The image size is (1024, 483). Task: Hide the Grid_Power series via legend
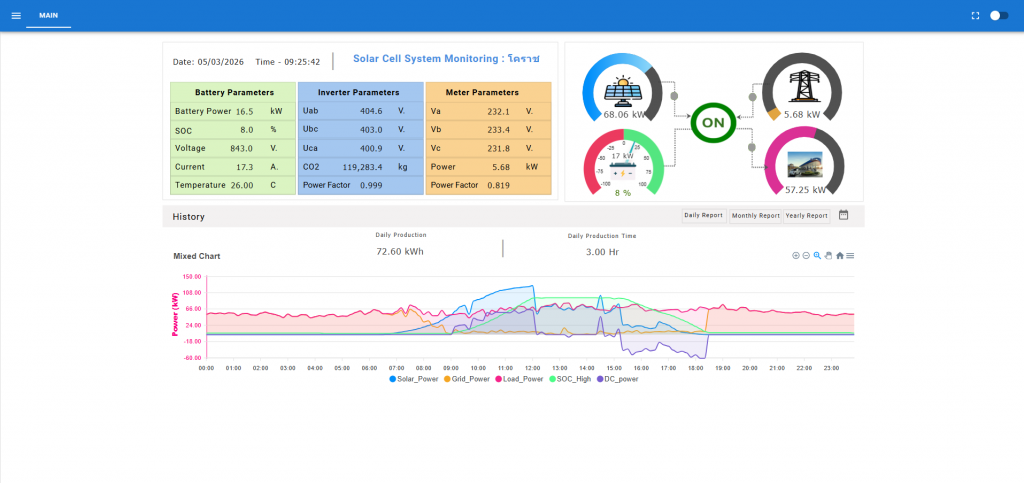click(466, 379)
